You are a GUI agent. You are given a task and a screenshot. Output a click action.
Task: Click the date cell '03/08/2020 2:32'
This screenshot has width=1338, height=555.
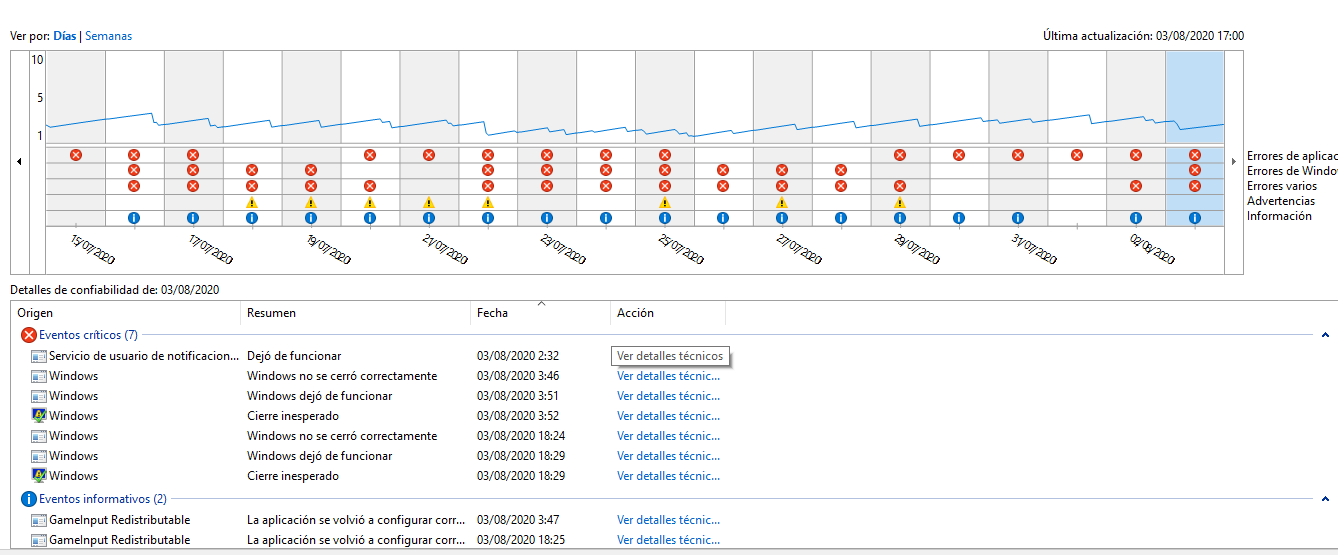tap(518, 356)
